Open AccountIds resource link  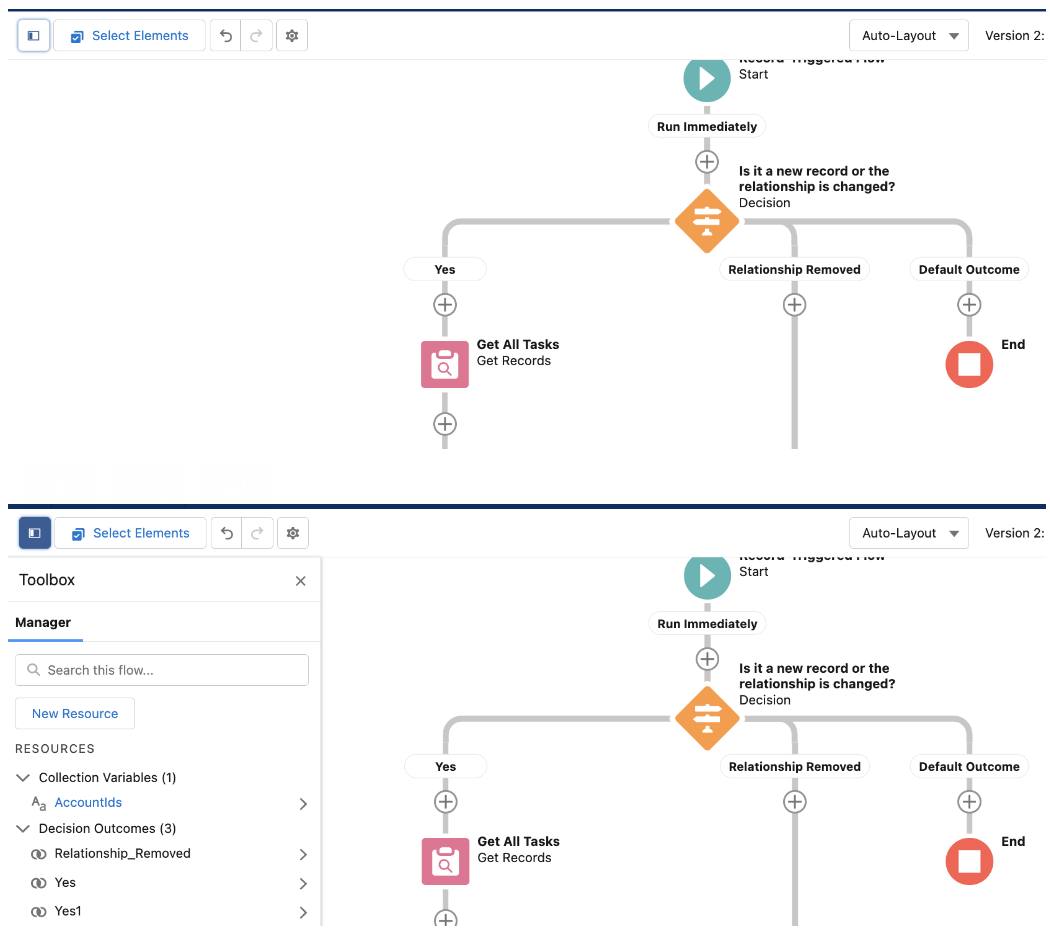[88, 802]
